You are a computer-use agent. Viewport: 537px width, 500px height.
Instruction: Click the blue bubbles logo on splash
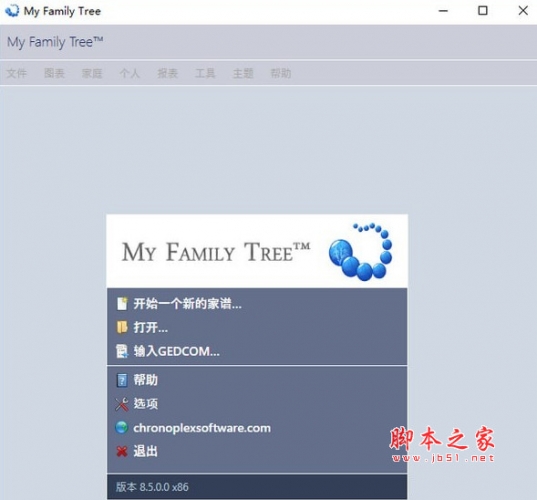360,251
